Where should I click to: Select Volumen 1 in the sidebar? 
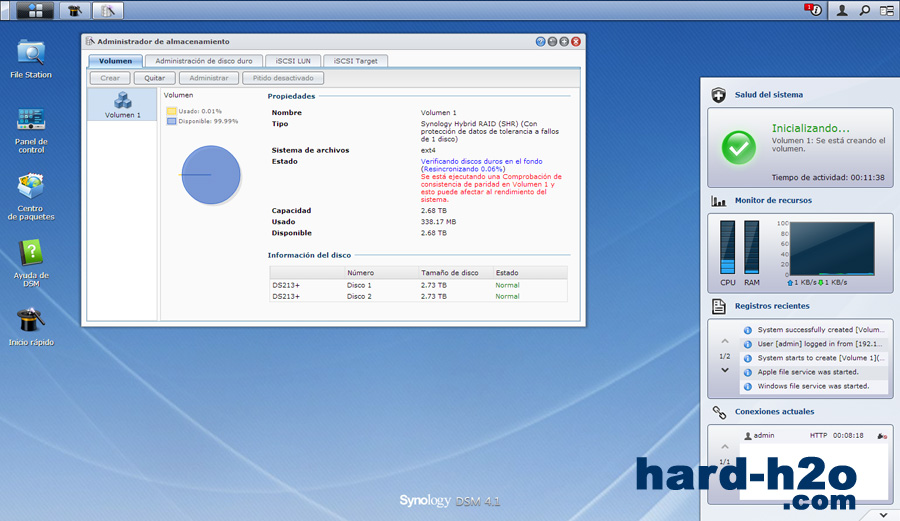click(122, 104)
